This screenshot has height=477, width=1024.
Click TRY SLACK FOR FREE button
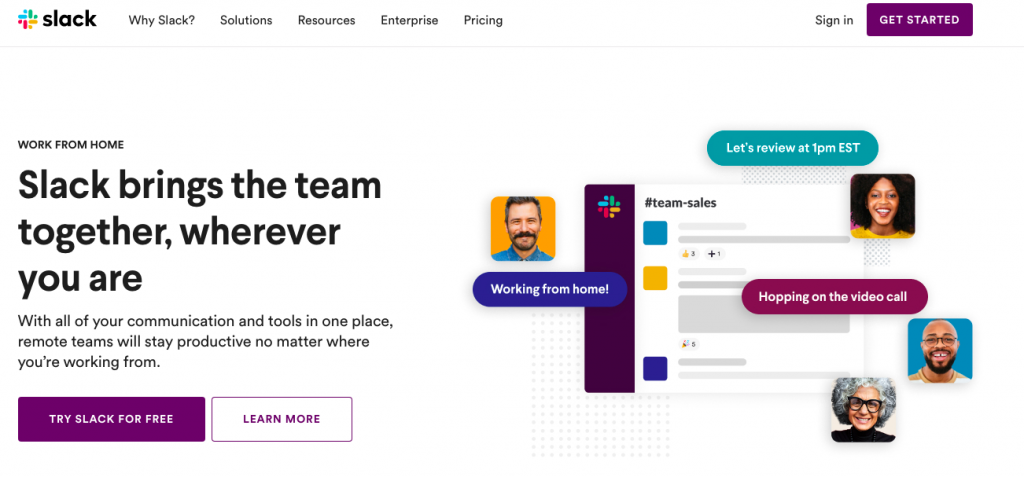tap(111, 419)
